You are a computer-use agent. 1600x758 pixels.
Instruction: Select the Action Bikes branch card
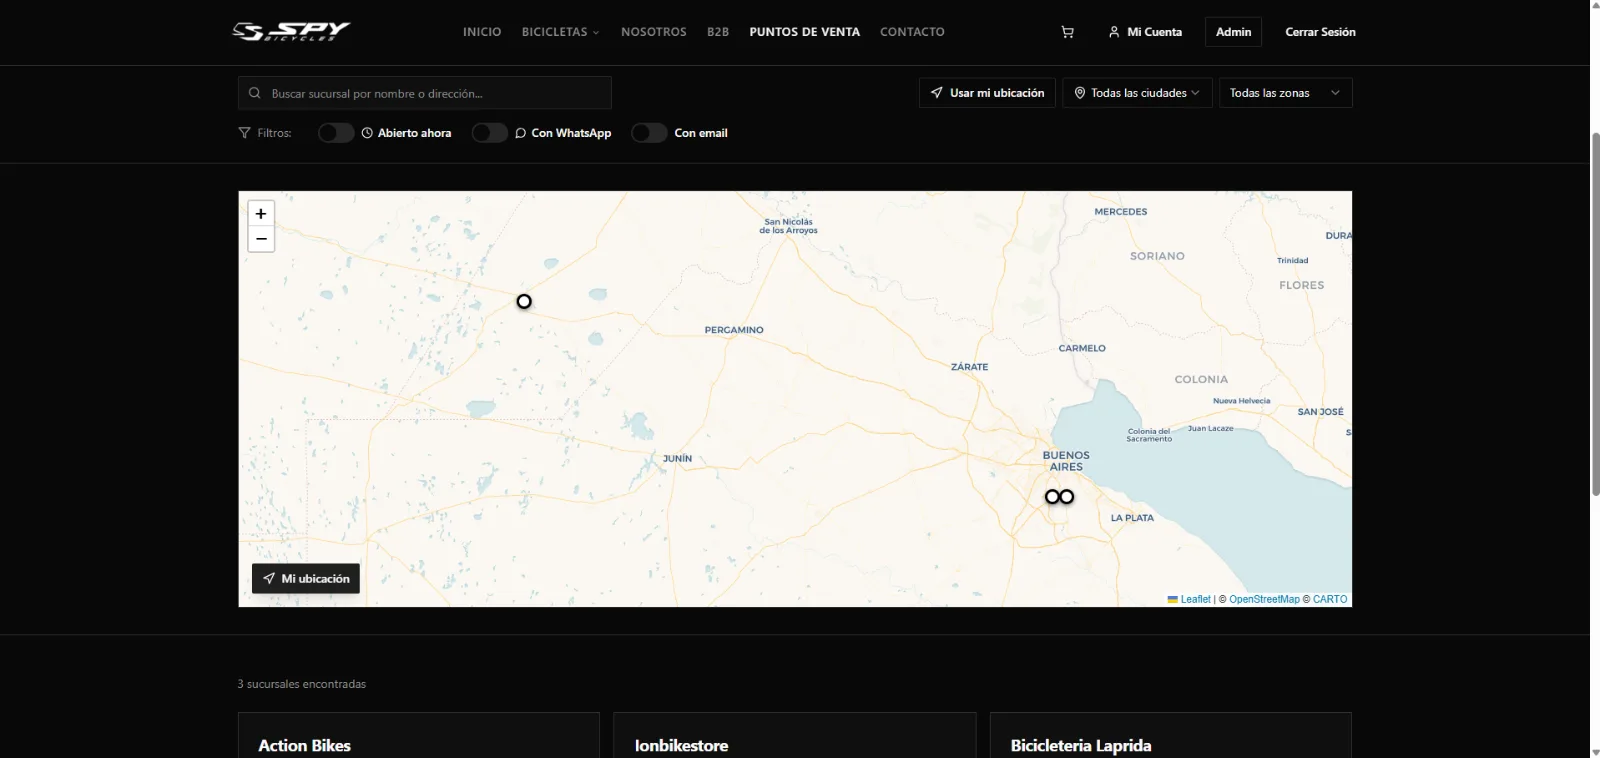(x=419, y=736)
